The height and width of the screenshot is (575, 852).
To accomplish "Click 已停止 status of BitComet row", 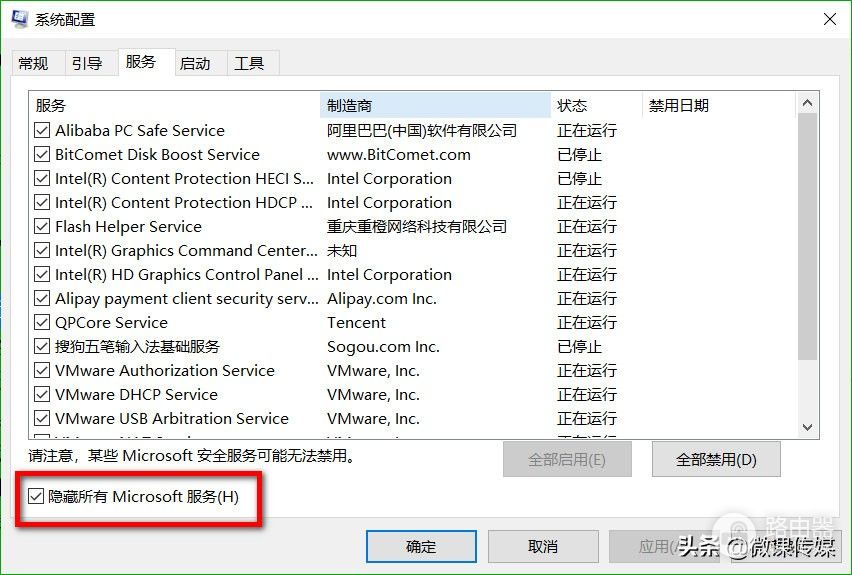I will click(579, 155).
